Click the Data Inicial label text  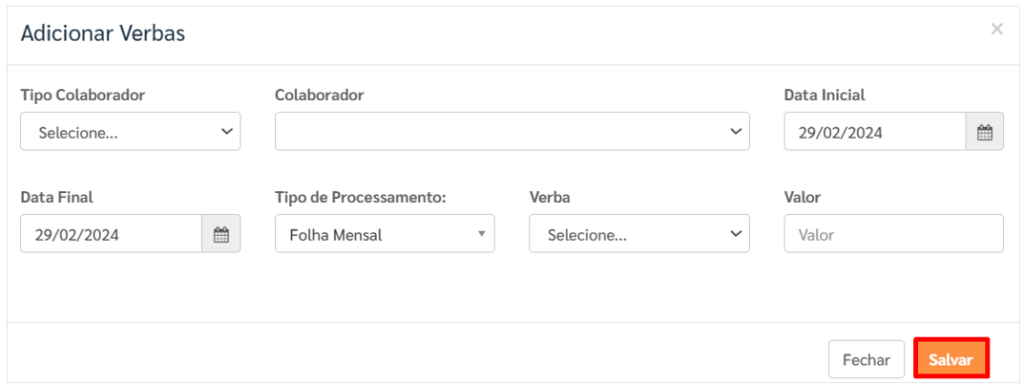point(824,95)
